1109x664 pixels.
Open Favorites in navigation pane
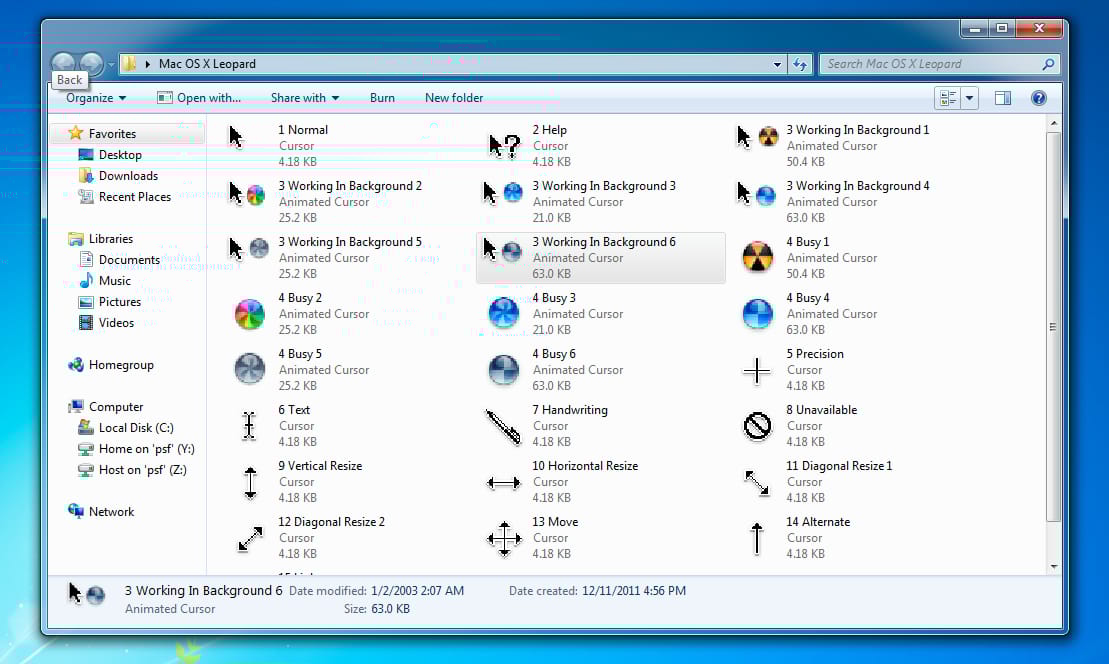click(112, 134)
